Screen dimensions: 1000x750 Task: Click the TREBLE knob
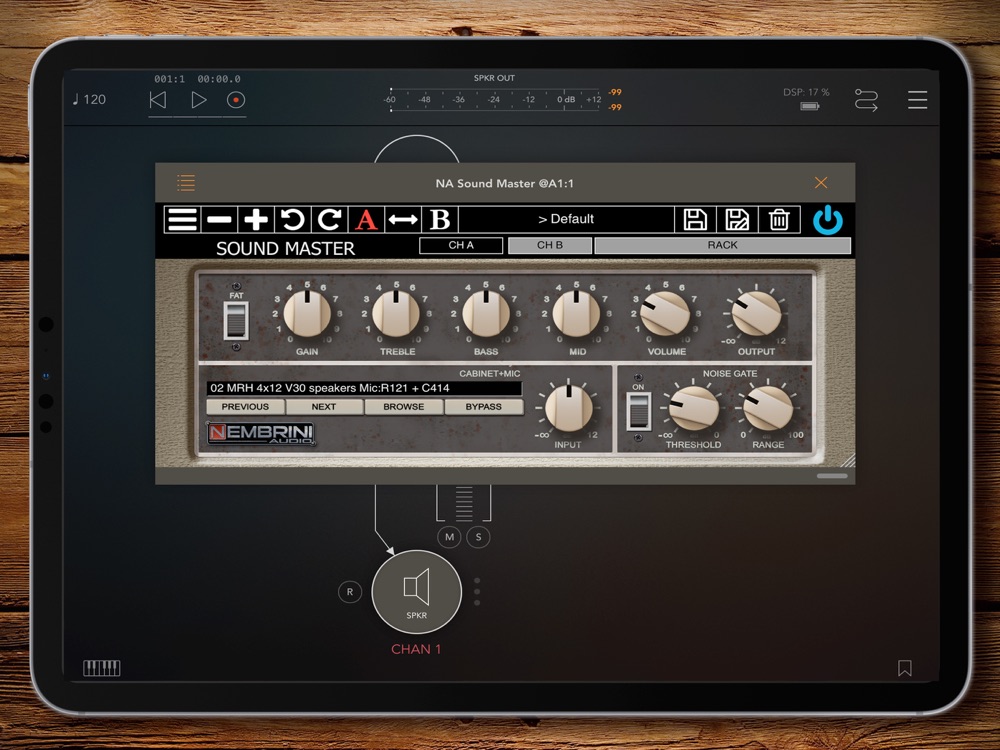[396, 314]
